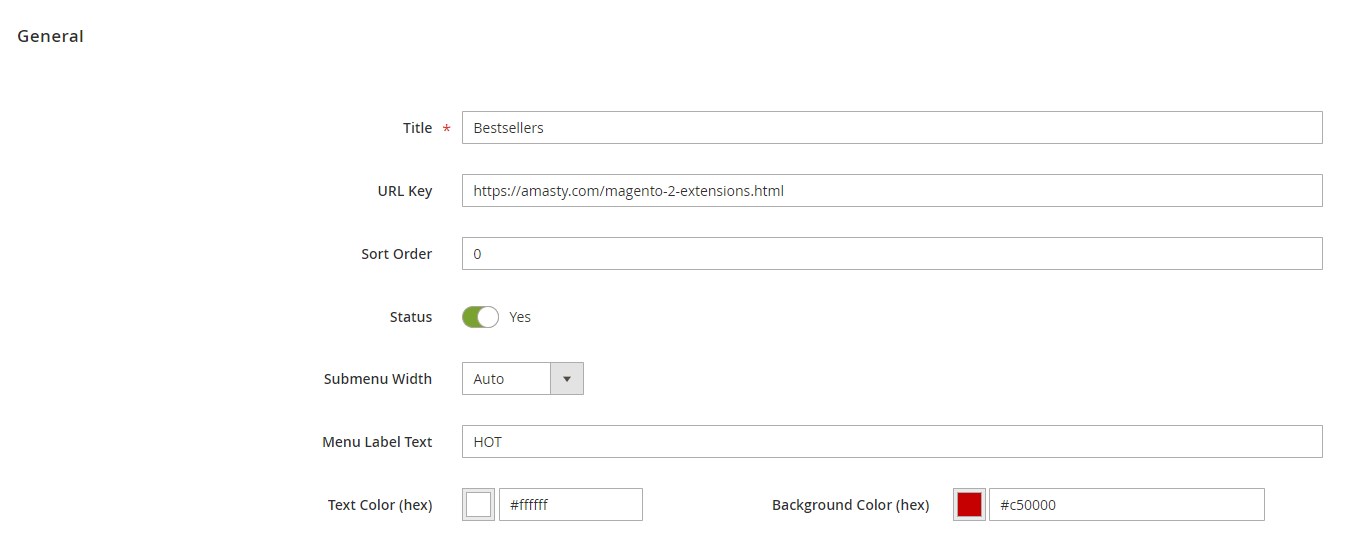Image resolution: width=1348 pixels, height=546 pixels.
Task: Focus the URL Key input field
Action: (891, 191)
